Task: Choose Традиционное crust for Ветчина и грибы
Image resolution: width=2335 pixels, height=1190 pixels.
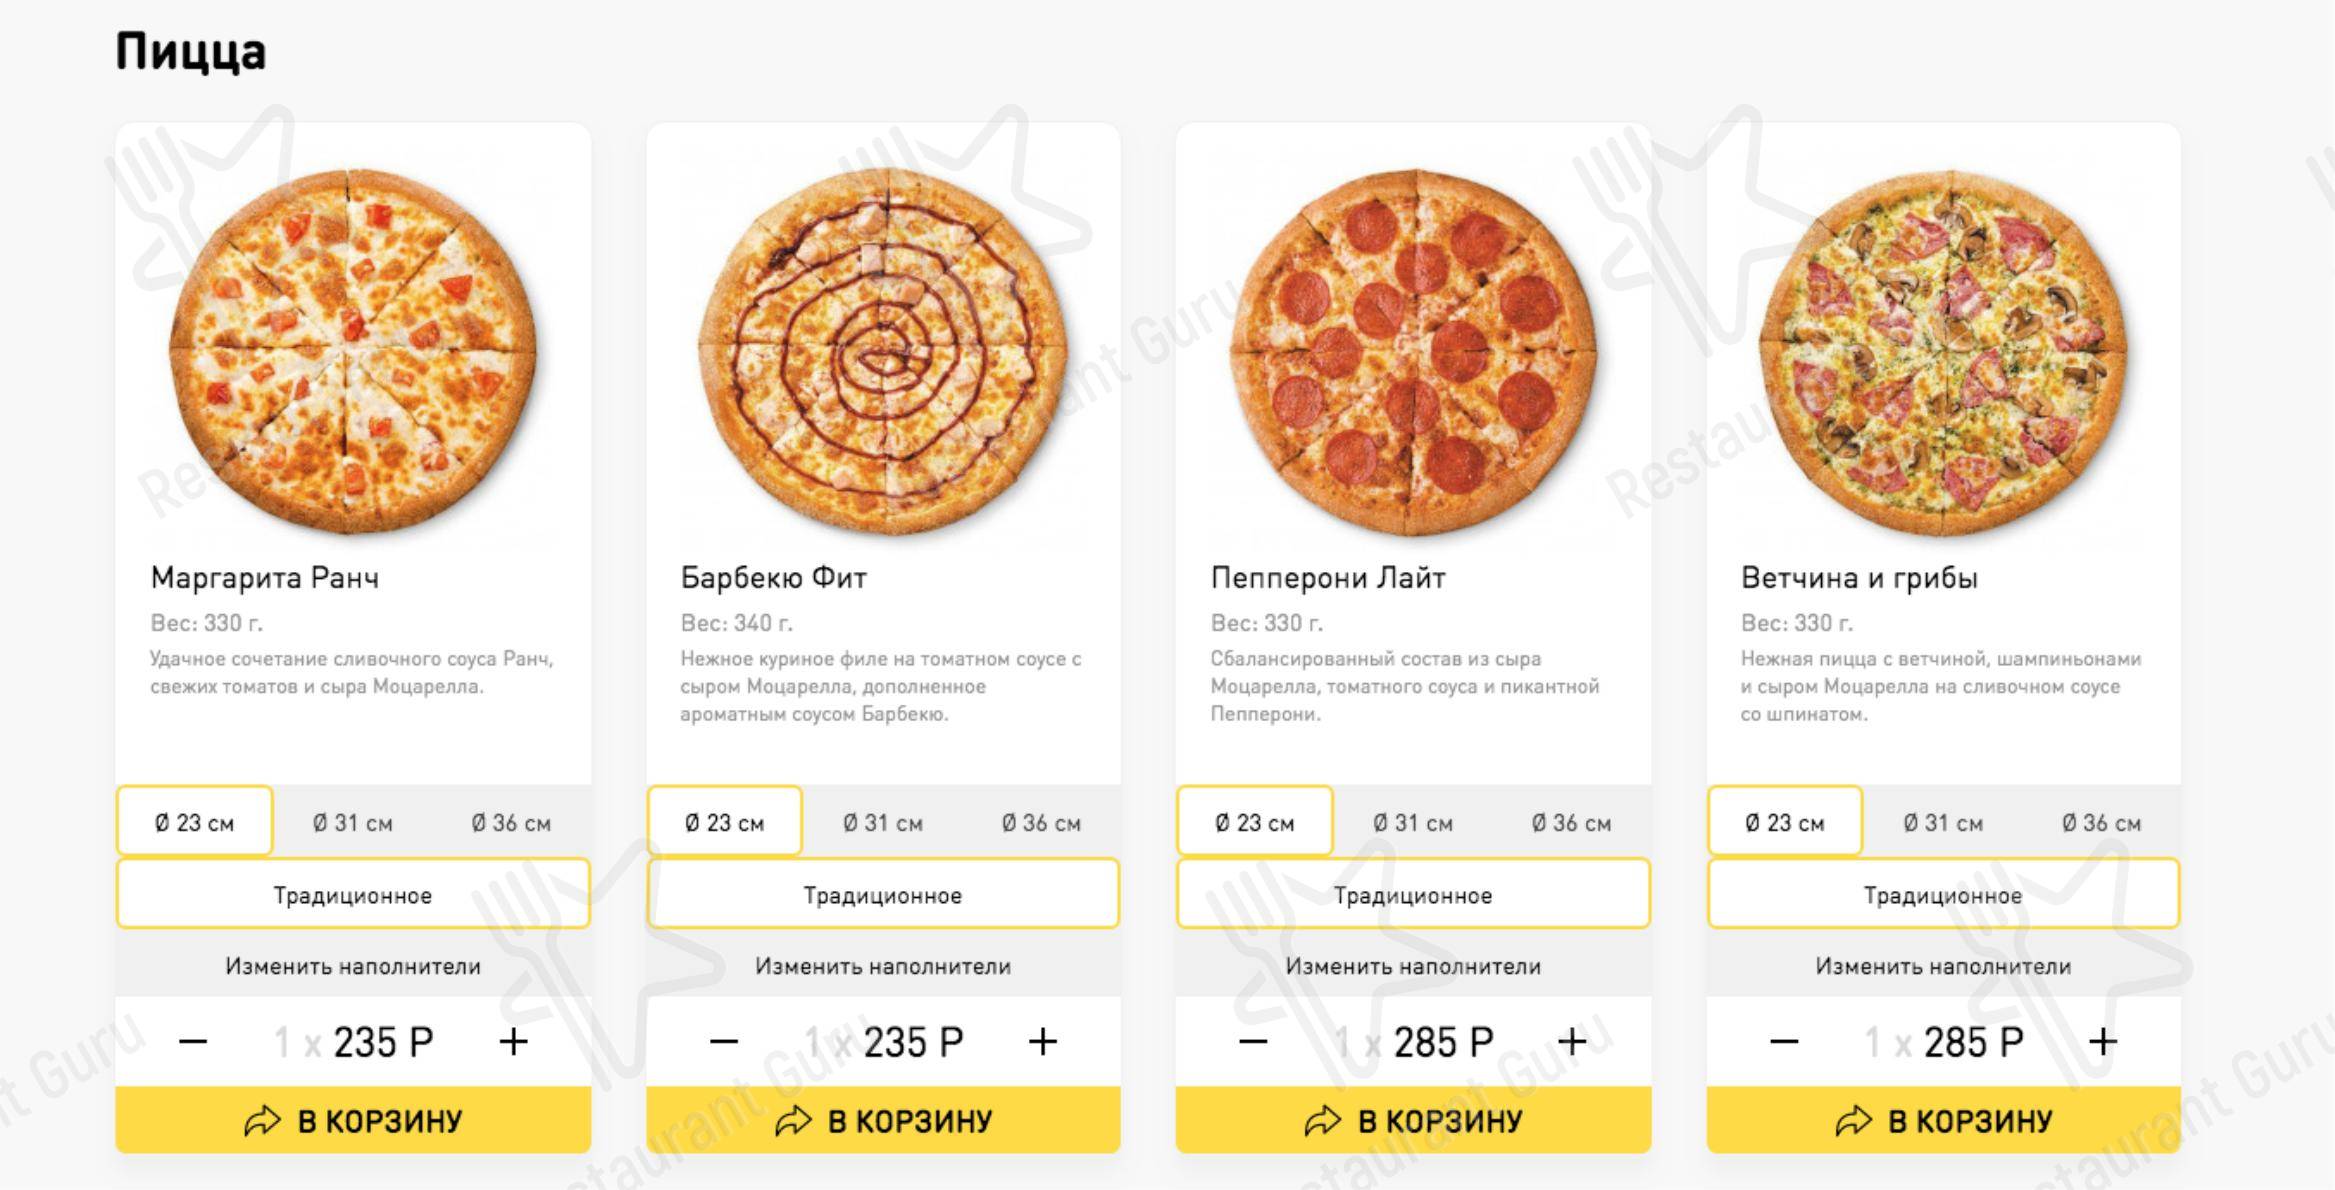Action: click(1942, 895)
